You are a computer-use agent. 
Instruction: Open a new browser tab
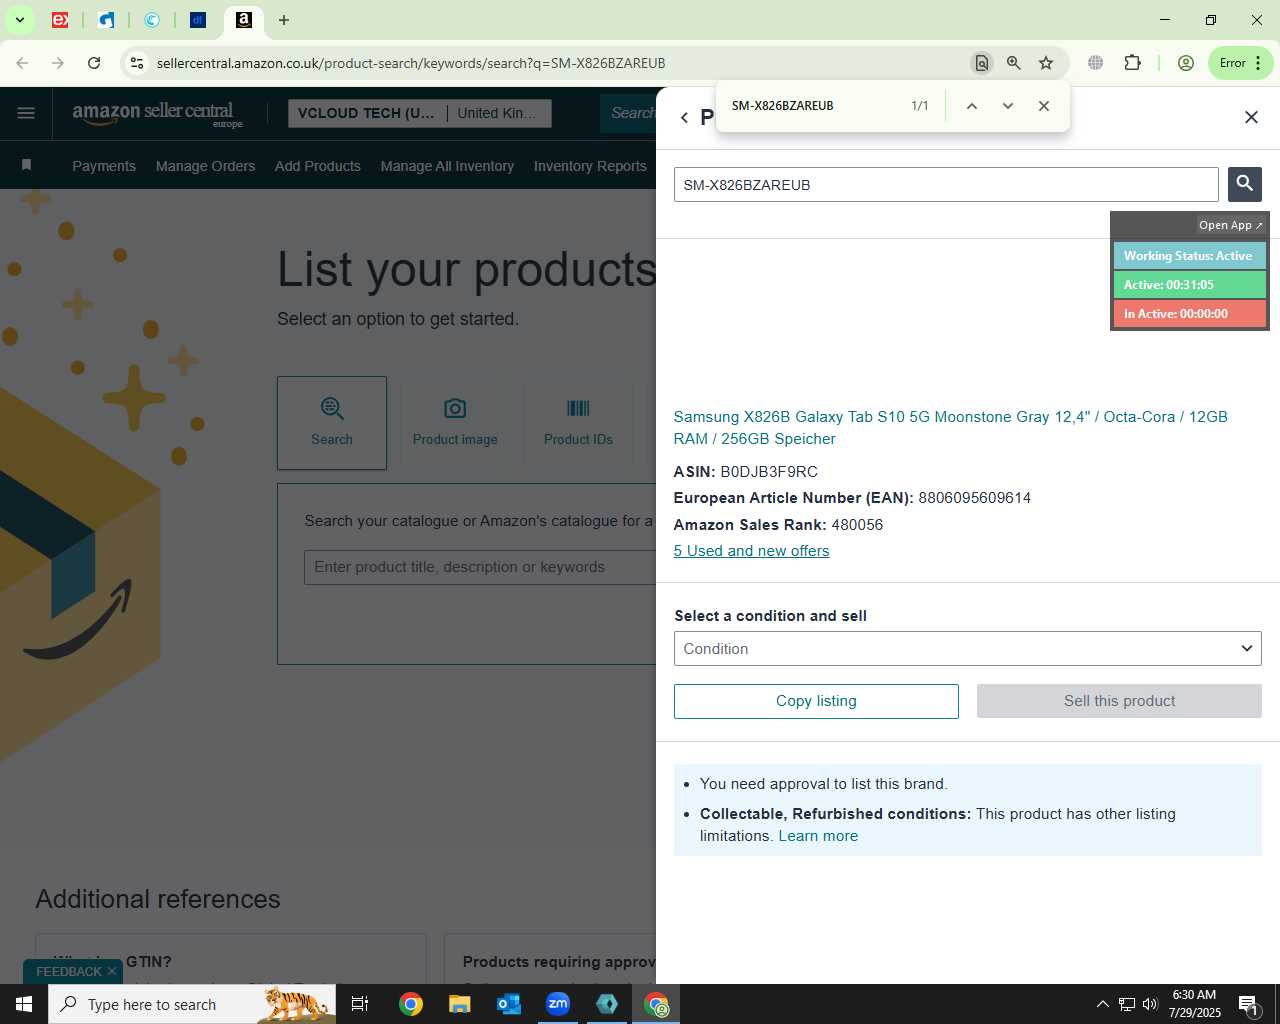pos(284,20)
